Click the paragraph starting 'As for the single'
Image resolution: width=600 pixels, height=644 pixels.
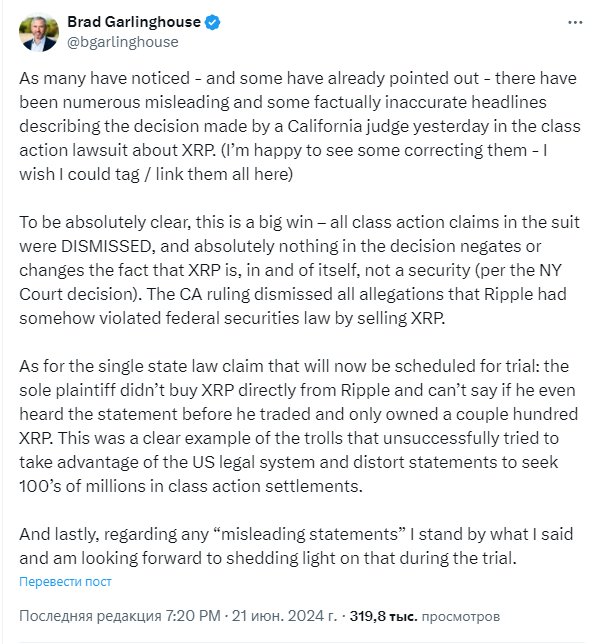[299, 426]
